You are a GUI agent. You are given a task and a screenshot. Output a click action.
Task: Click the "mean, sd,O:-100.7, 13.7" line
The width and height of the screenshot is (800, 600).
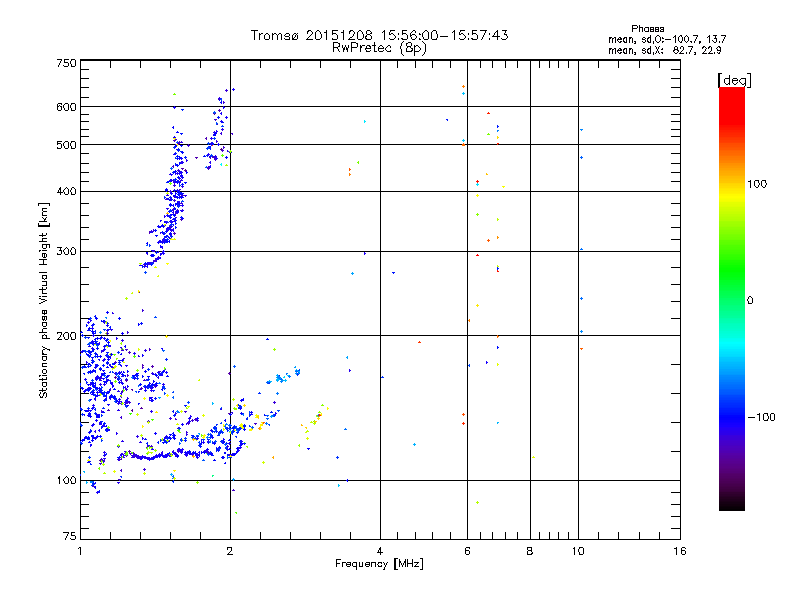[667, 39]
